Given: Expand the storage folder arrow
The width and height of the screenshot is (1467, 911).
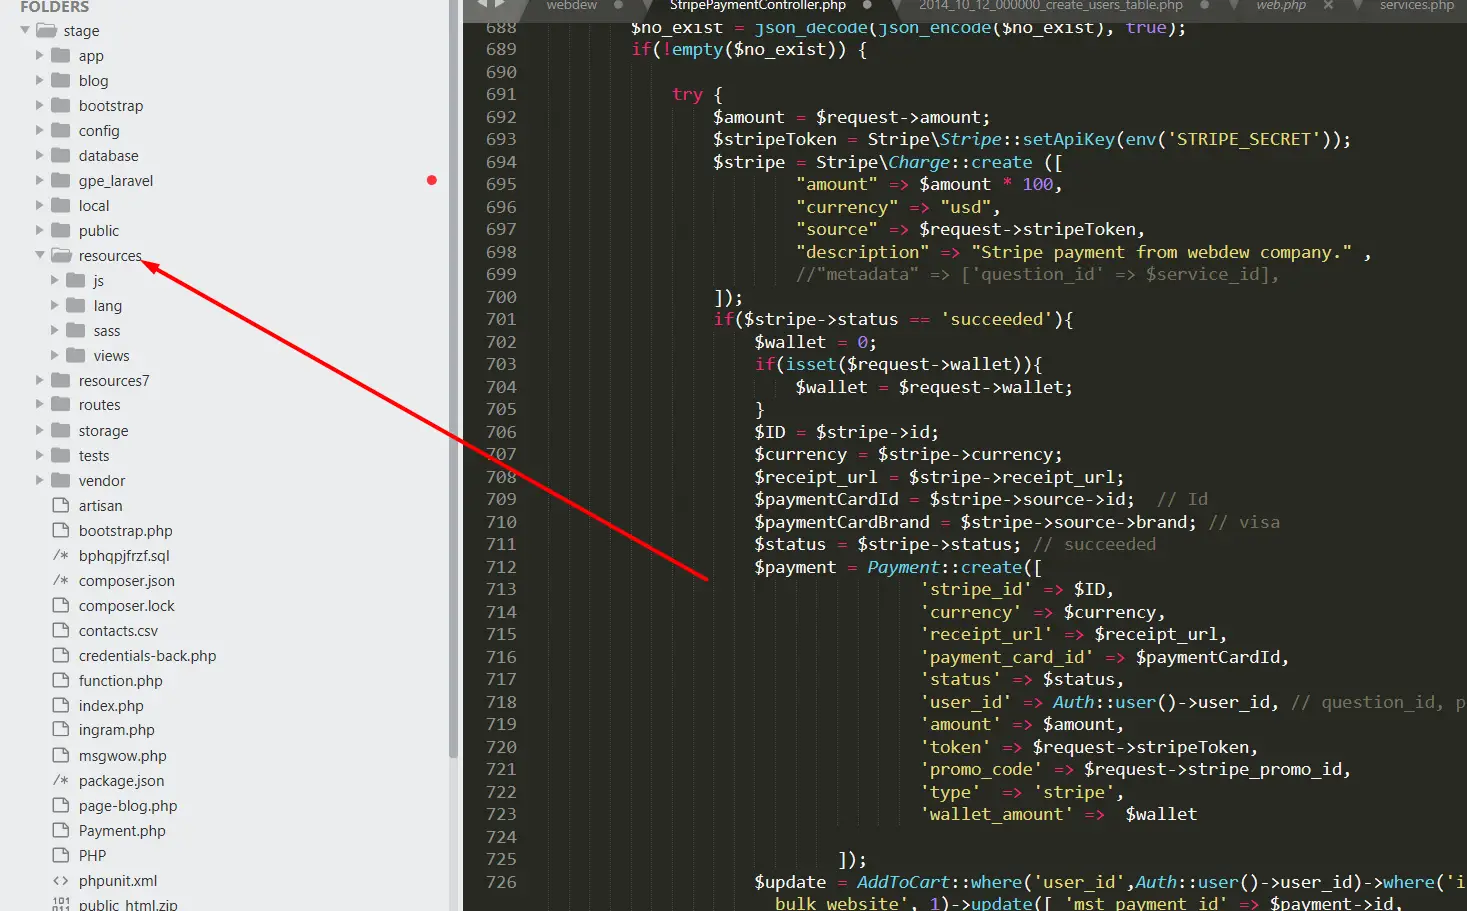Looking at the screenshot, I should click(x=40, y=430).
